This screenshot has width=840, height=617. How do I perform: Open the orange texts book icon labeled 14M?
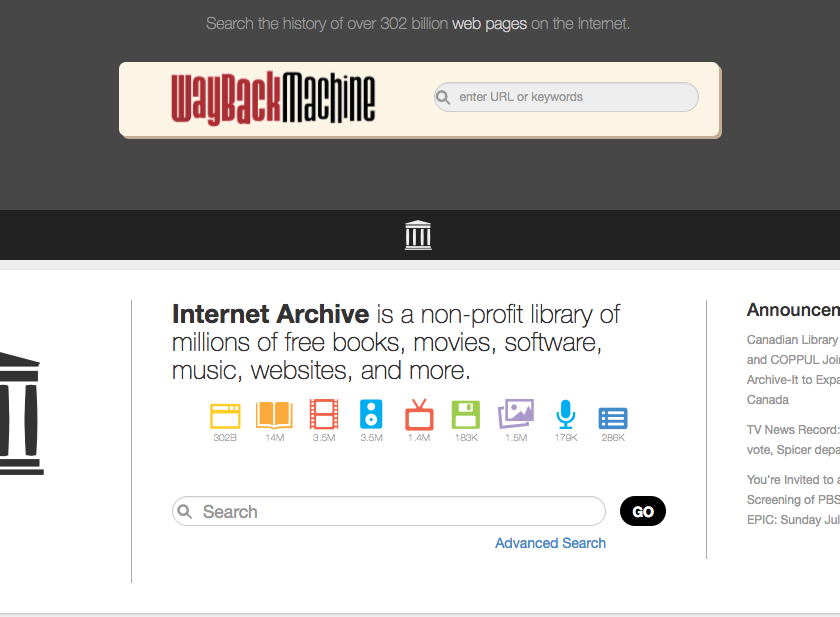click(x=274, y=415)
